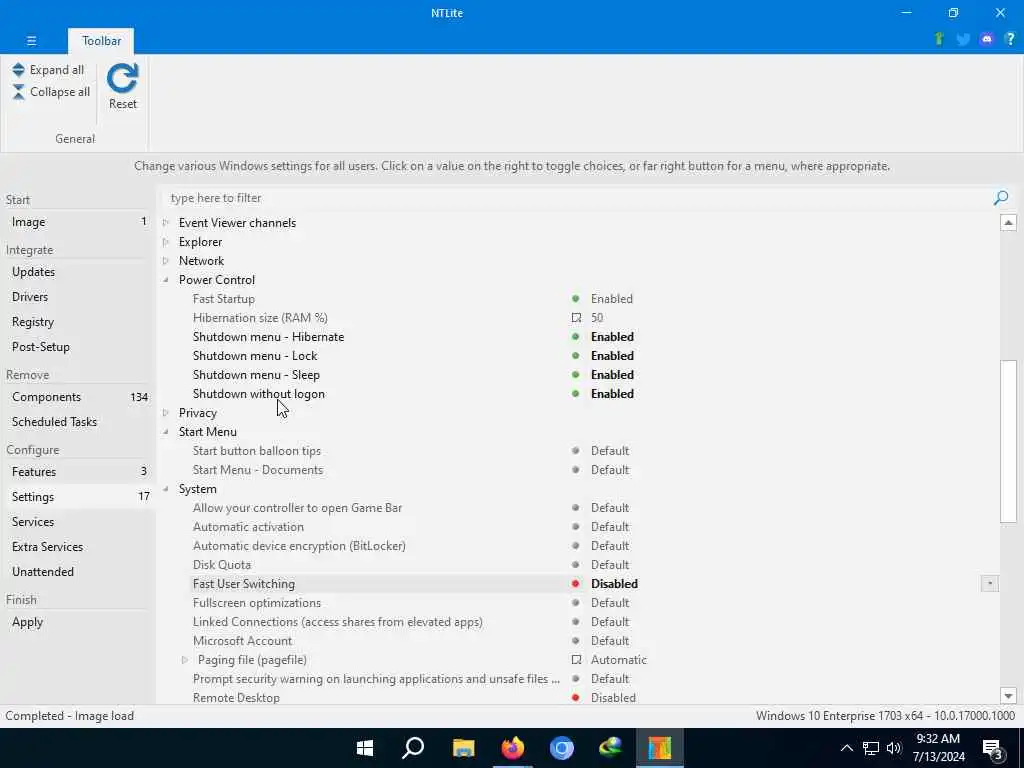Click the Reset toolbar icon
1024x768 pixels.
click(x=123, y=86)
